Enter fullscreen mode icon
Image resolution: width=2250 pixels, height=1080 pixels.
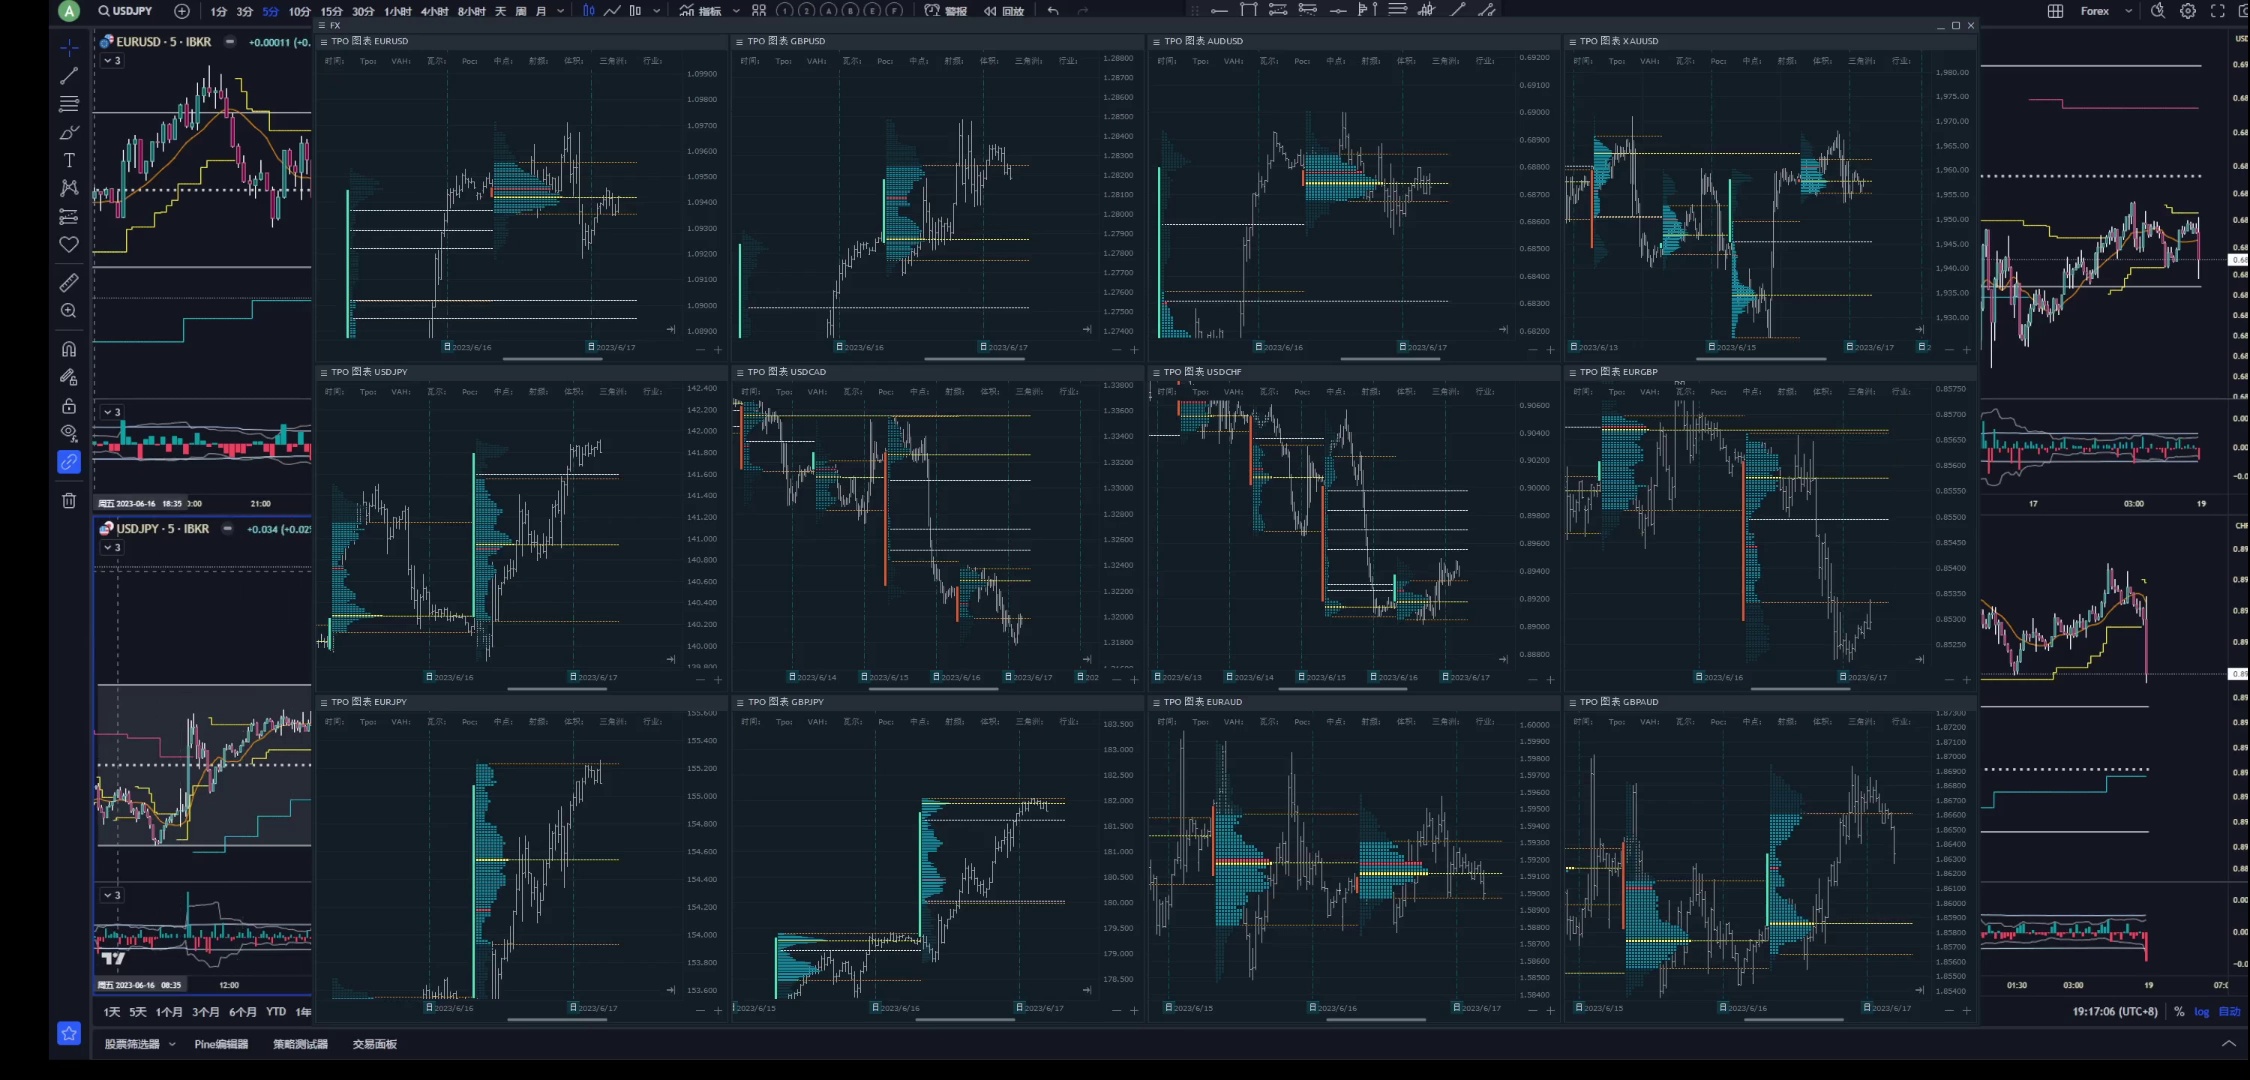[x=2217, y=11]
